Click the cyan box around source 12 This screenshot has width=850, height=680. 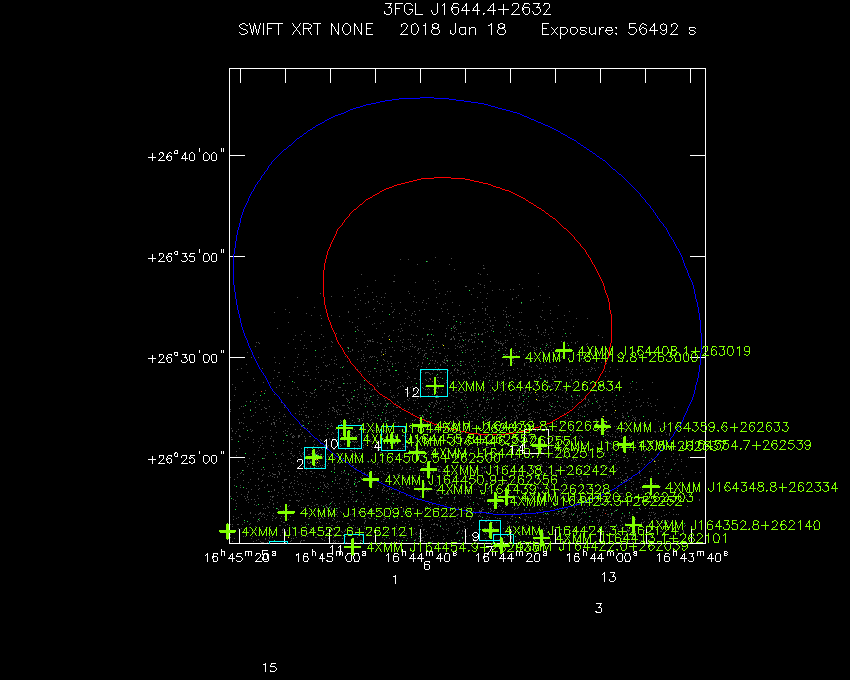click(434, 383)
